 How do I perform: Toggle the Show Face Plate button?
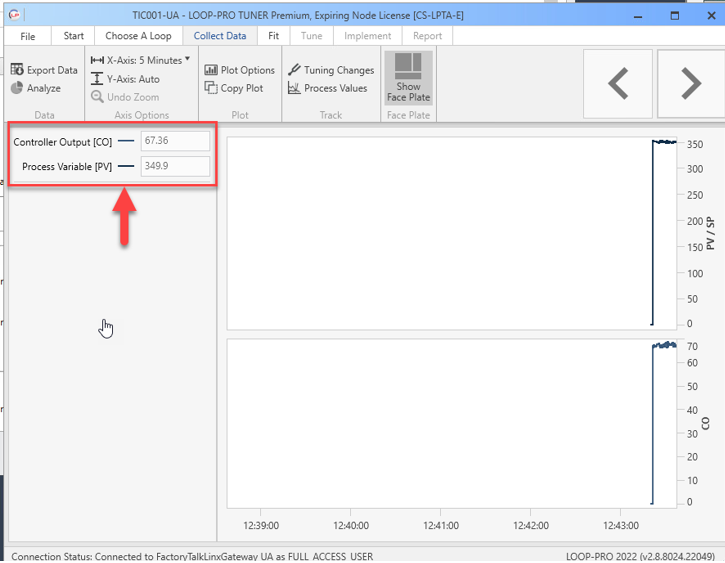tap(408, 78)
